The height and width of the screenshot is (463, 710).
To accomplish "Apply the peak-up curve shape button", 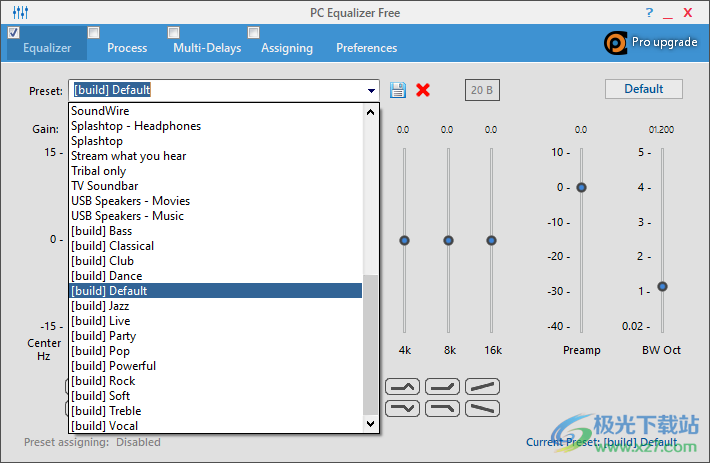I will pyautogui.click(x=402, y=387).
